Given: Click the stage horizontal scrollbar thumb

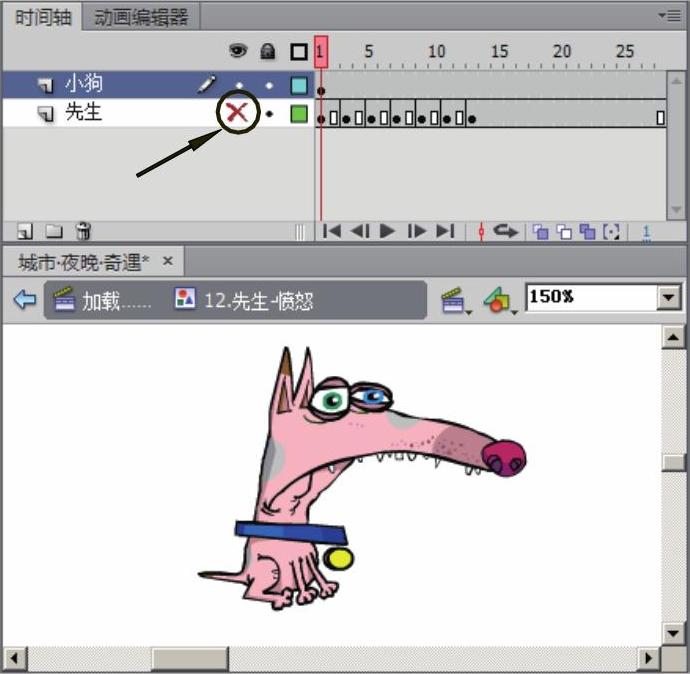Looking at the screenshot, I should pyautogui.click(x=190, y=659).
